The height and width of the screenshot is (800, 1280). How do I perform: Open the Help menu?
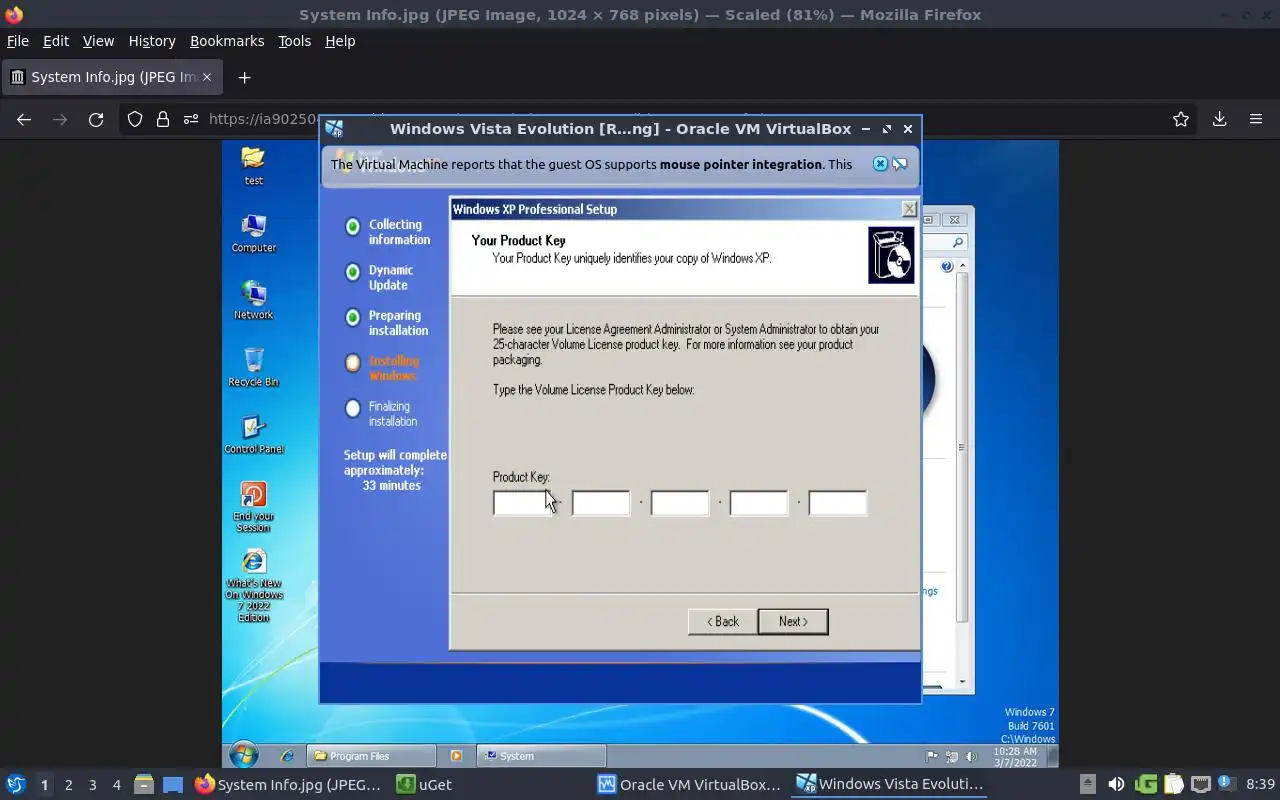(x=340, y=41)
